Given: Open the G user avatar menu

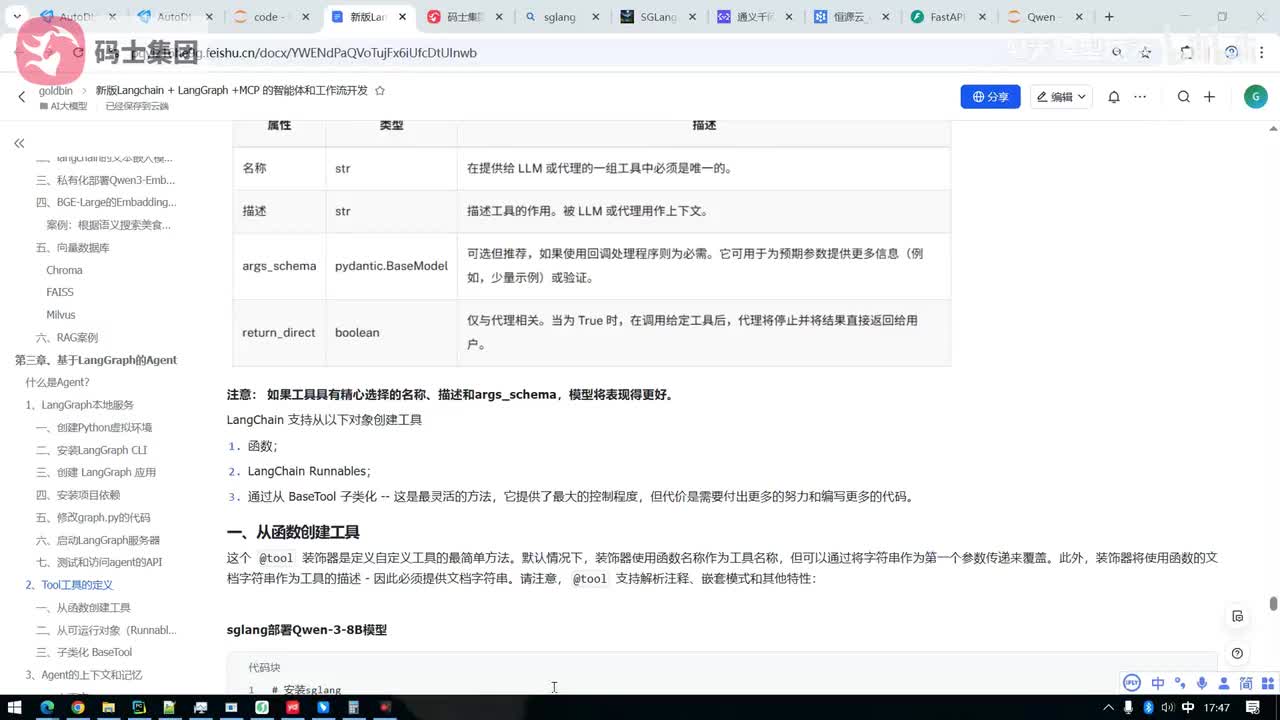Looking at the screenshot, I should [1255, 97].
